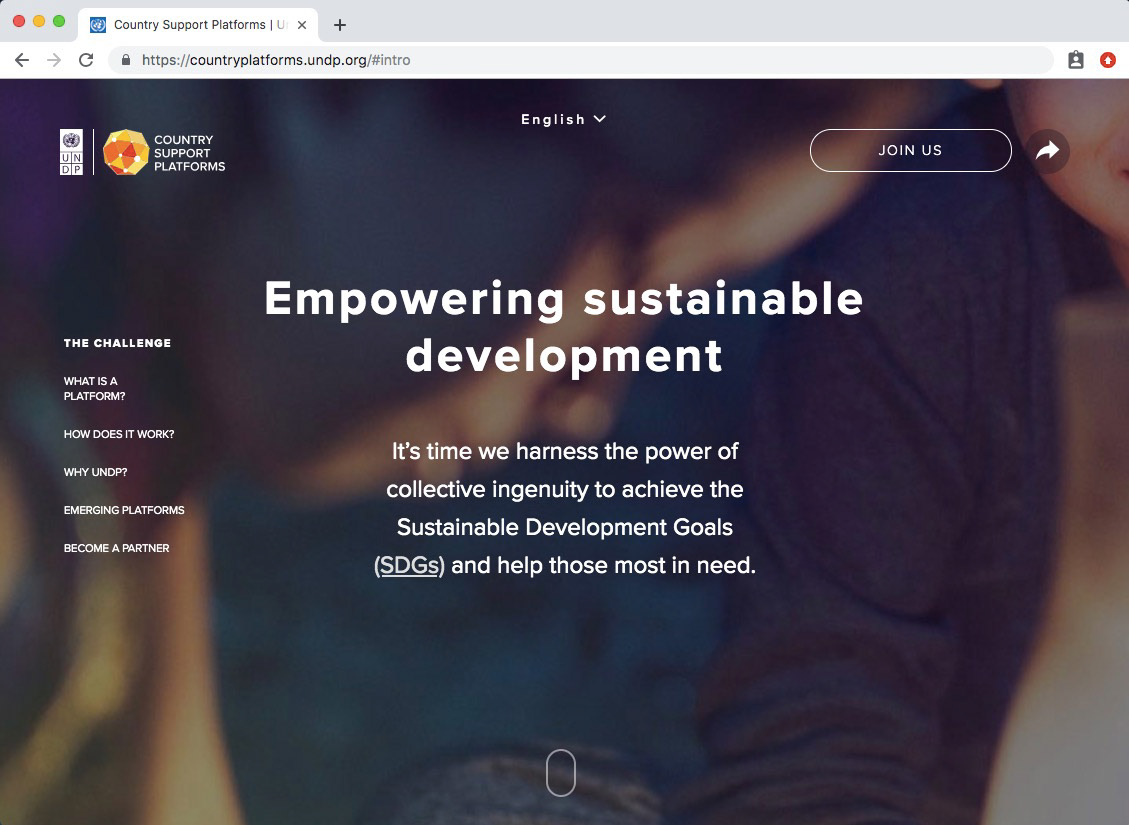Open the clipboard extension icon
The width and height of the screenshot is (1129, 825).
tap(1076, 60)
